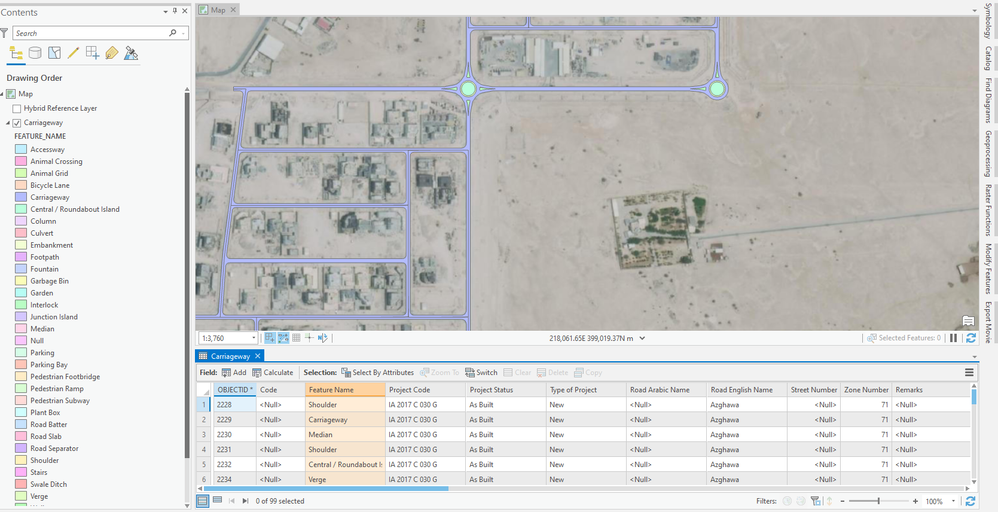
Task: Click Selected Features count indicator
Action: [903, 338]
